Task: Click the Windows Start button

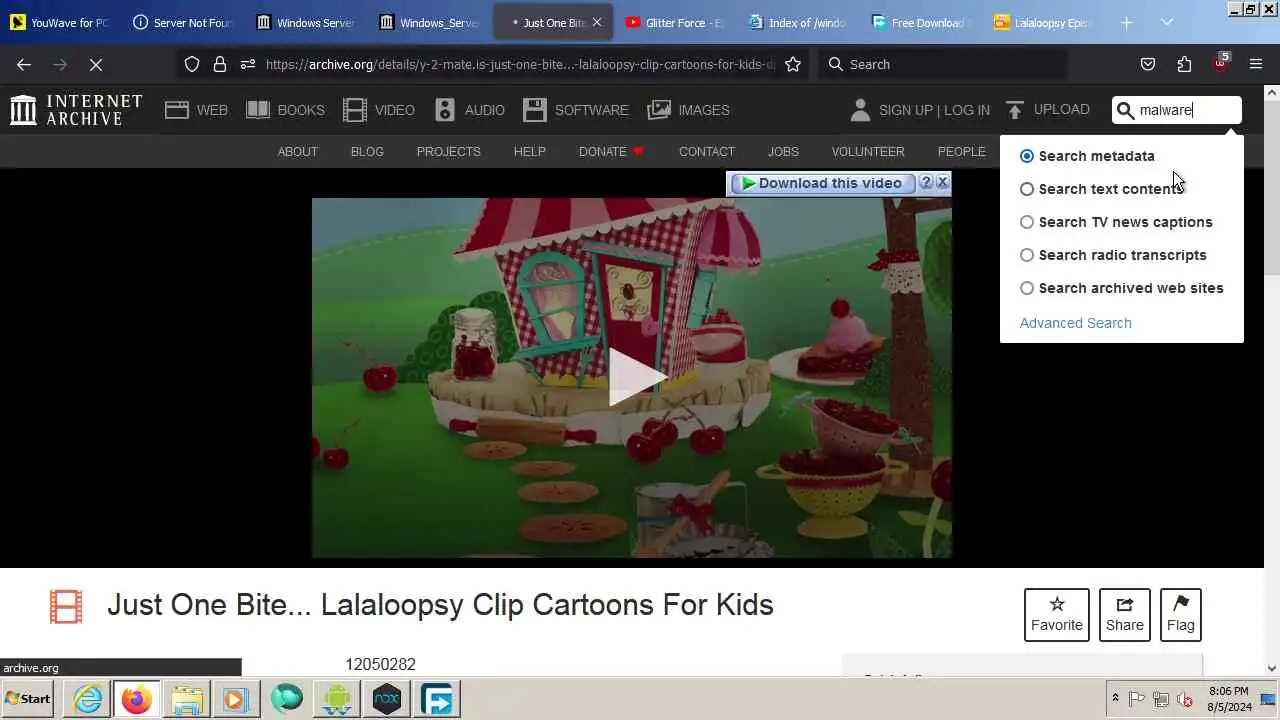Action: click(x=28, y=699)
